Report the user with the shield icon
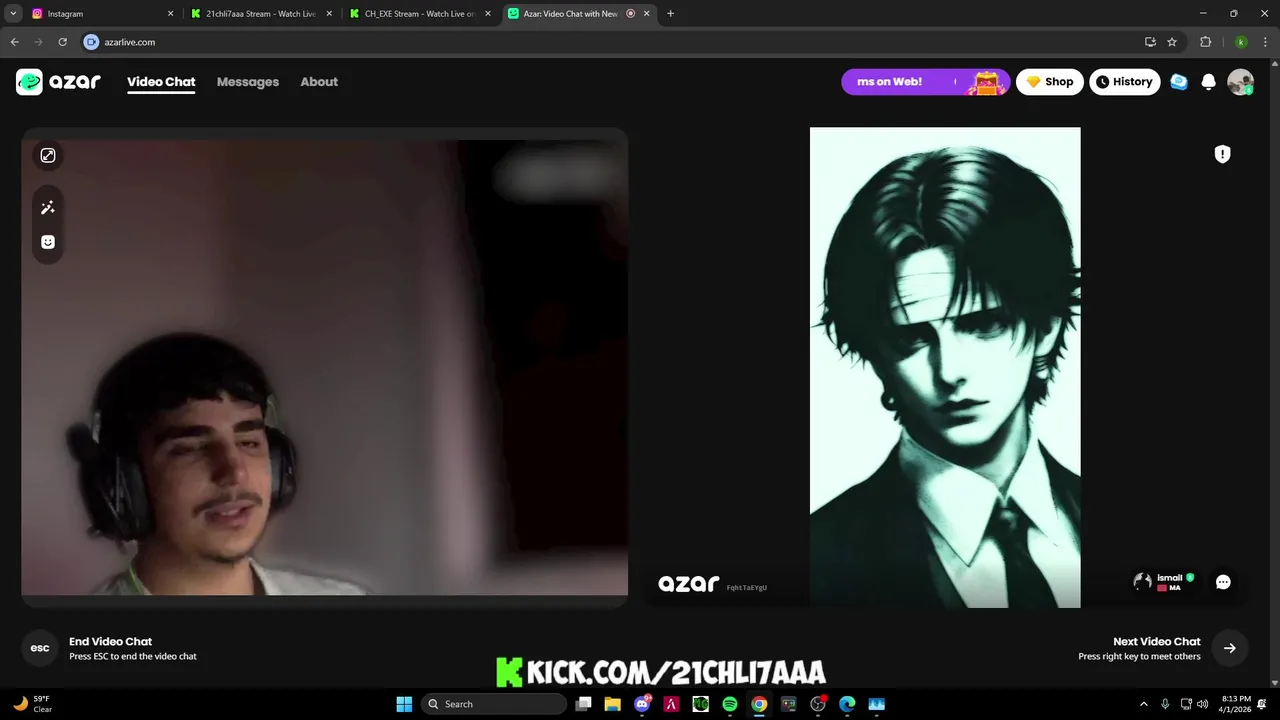This screenshot has width=1280, height=720. click(x=1222, y=154)
